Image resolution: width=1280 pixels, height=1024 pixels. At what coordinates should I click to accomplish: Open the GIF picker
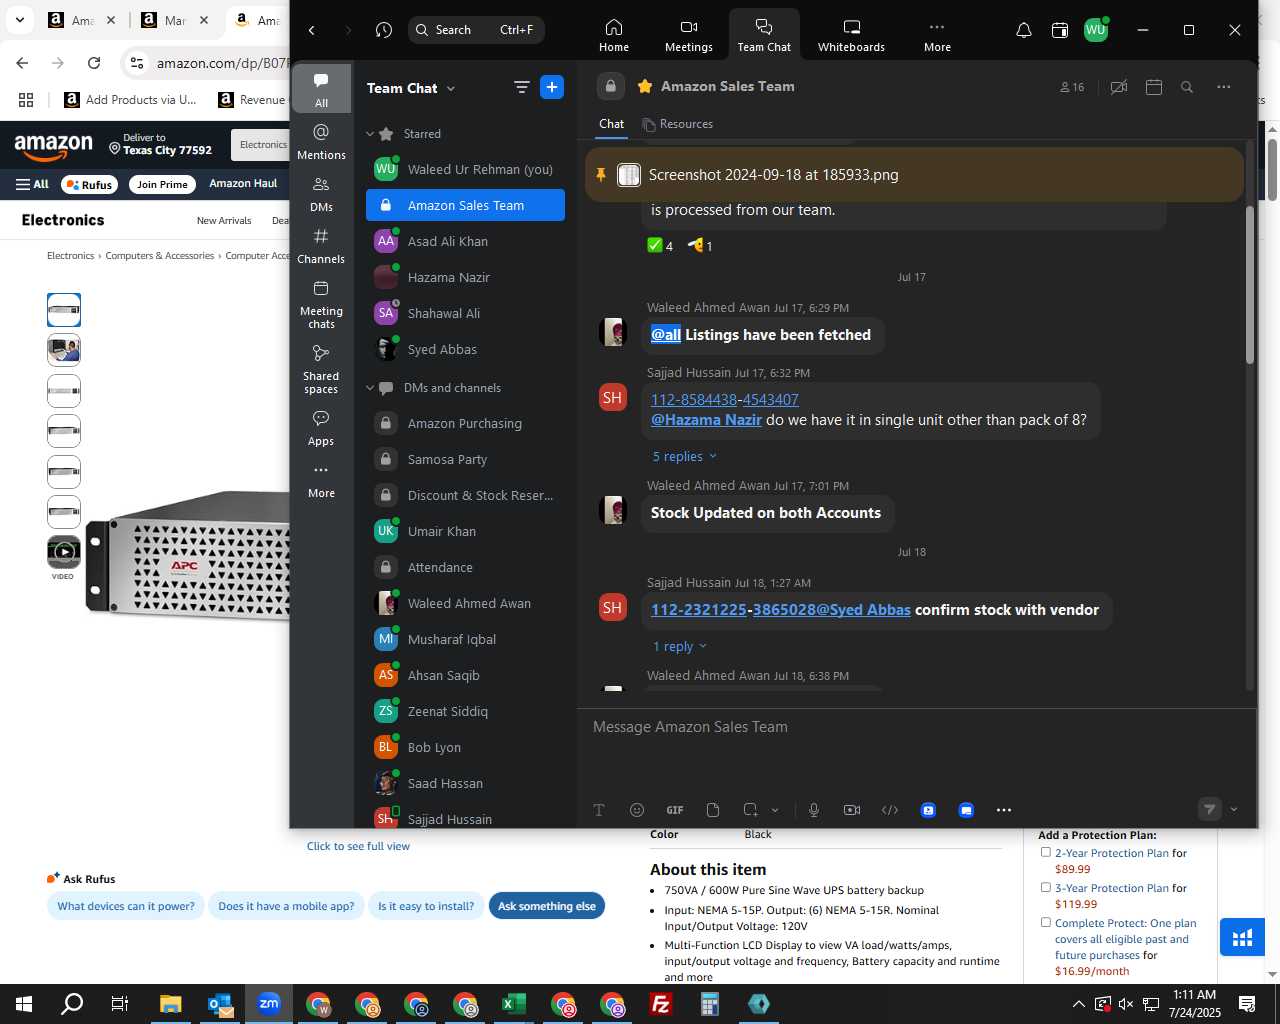[675, 810]
